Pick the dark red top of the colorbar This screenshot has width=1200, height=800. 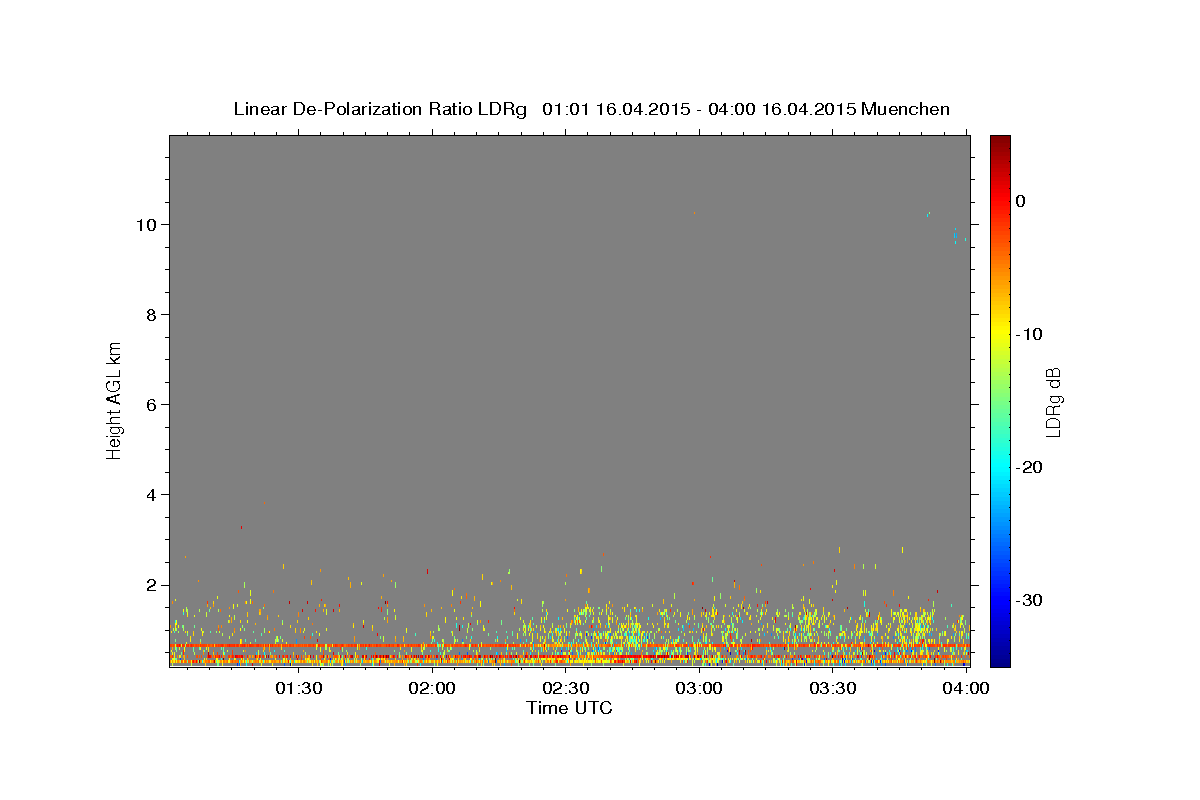(1000, 142)
